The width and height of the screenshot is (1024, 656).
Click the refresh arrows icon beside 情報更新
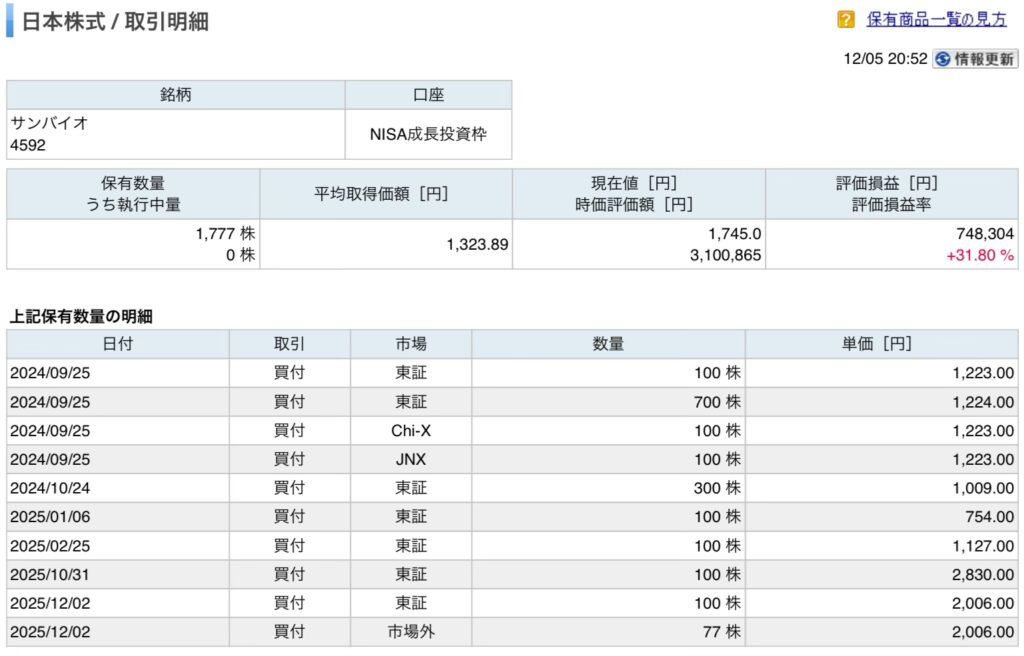coord(942,59)
